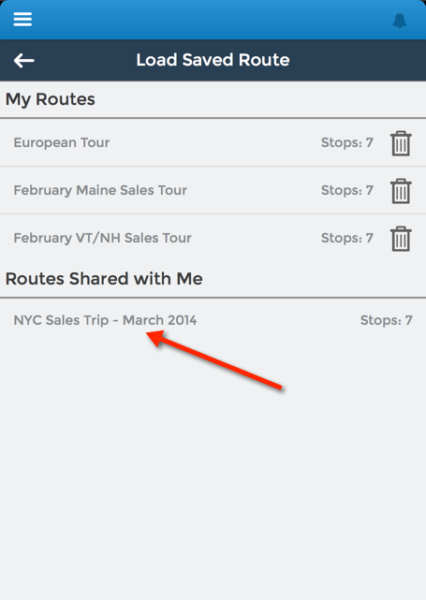
Task: Go back using the left arrow
Action: click(24, 60)
